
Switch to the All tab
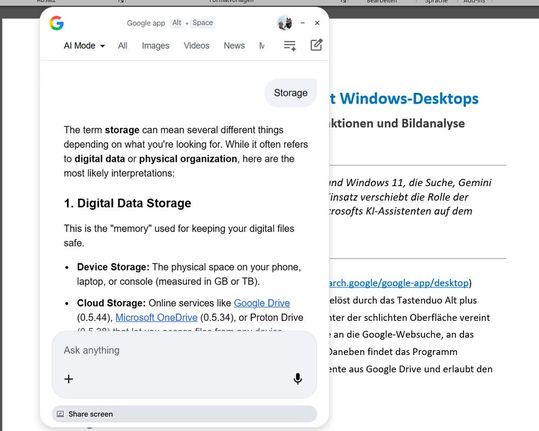pyautogui.click(x=122, y=46)
